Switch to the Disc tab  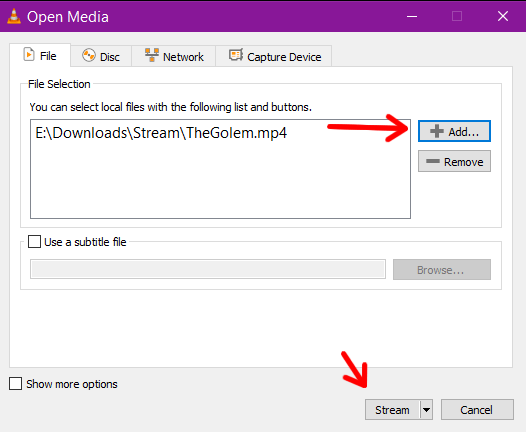coord(101,56)
